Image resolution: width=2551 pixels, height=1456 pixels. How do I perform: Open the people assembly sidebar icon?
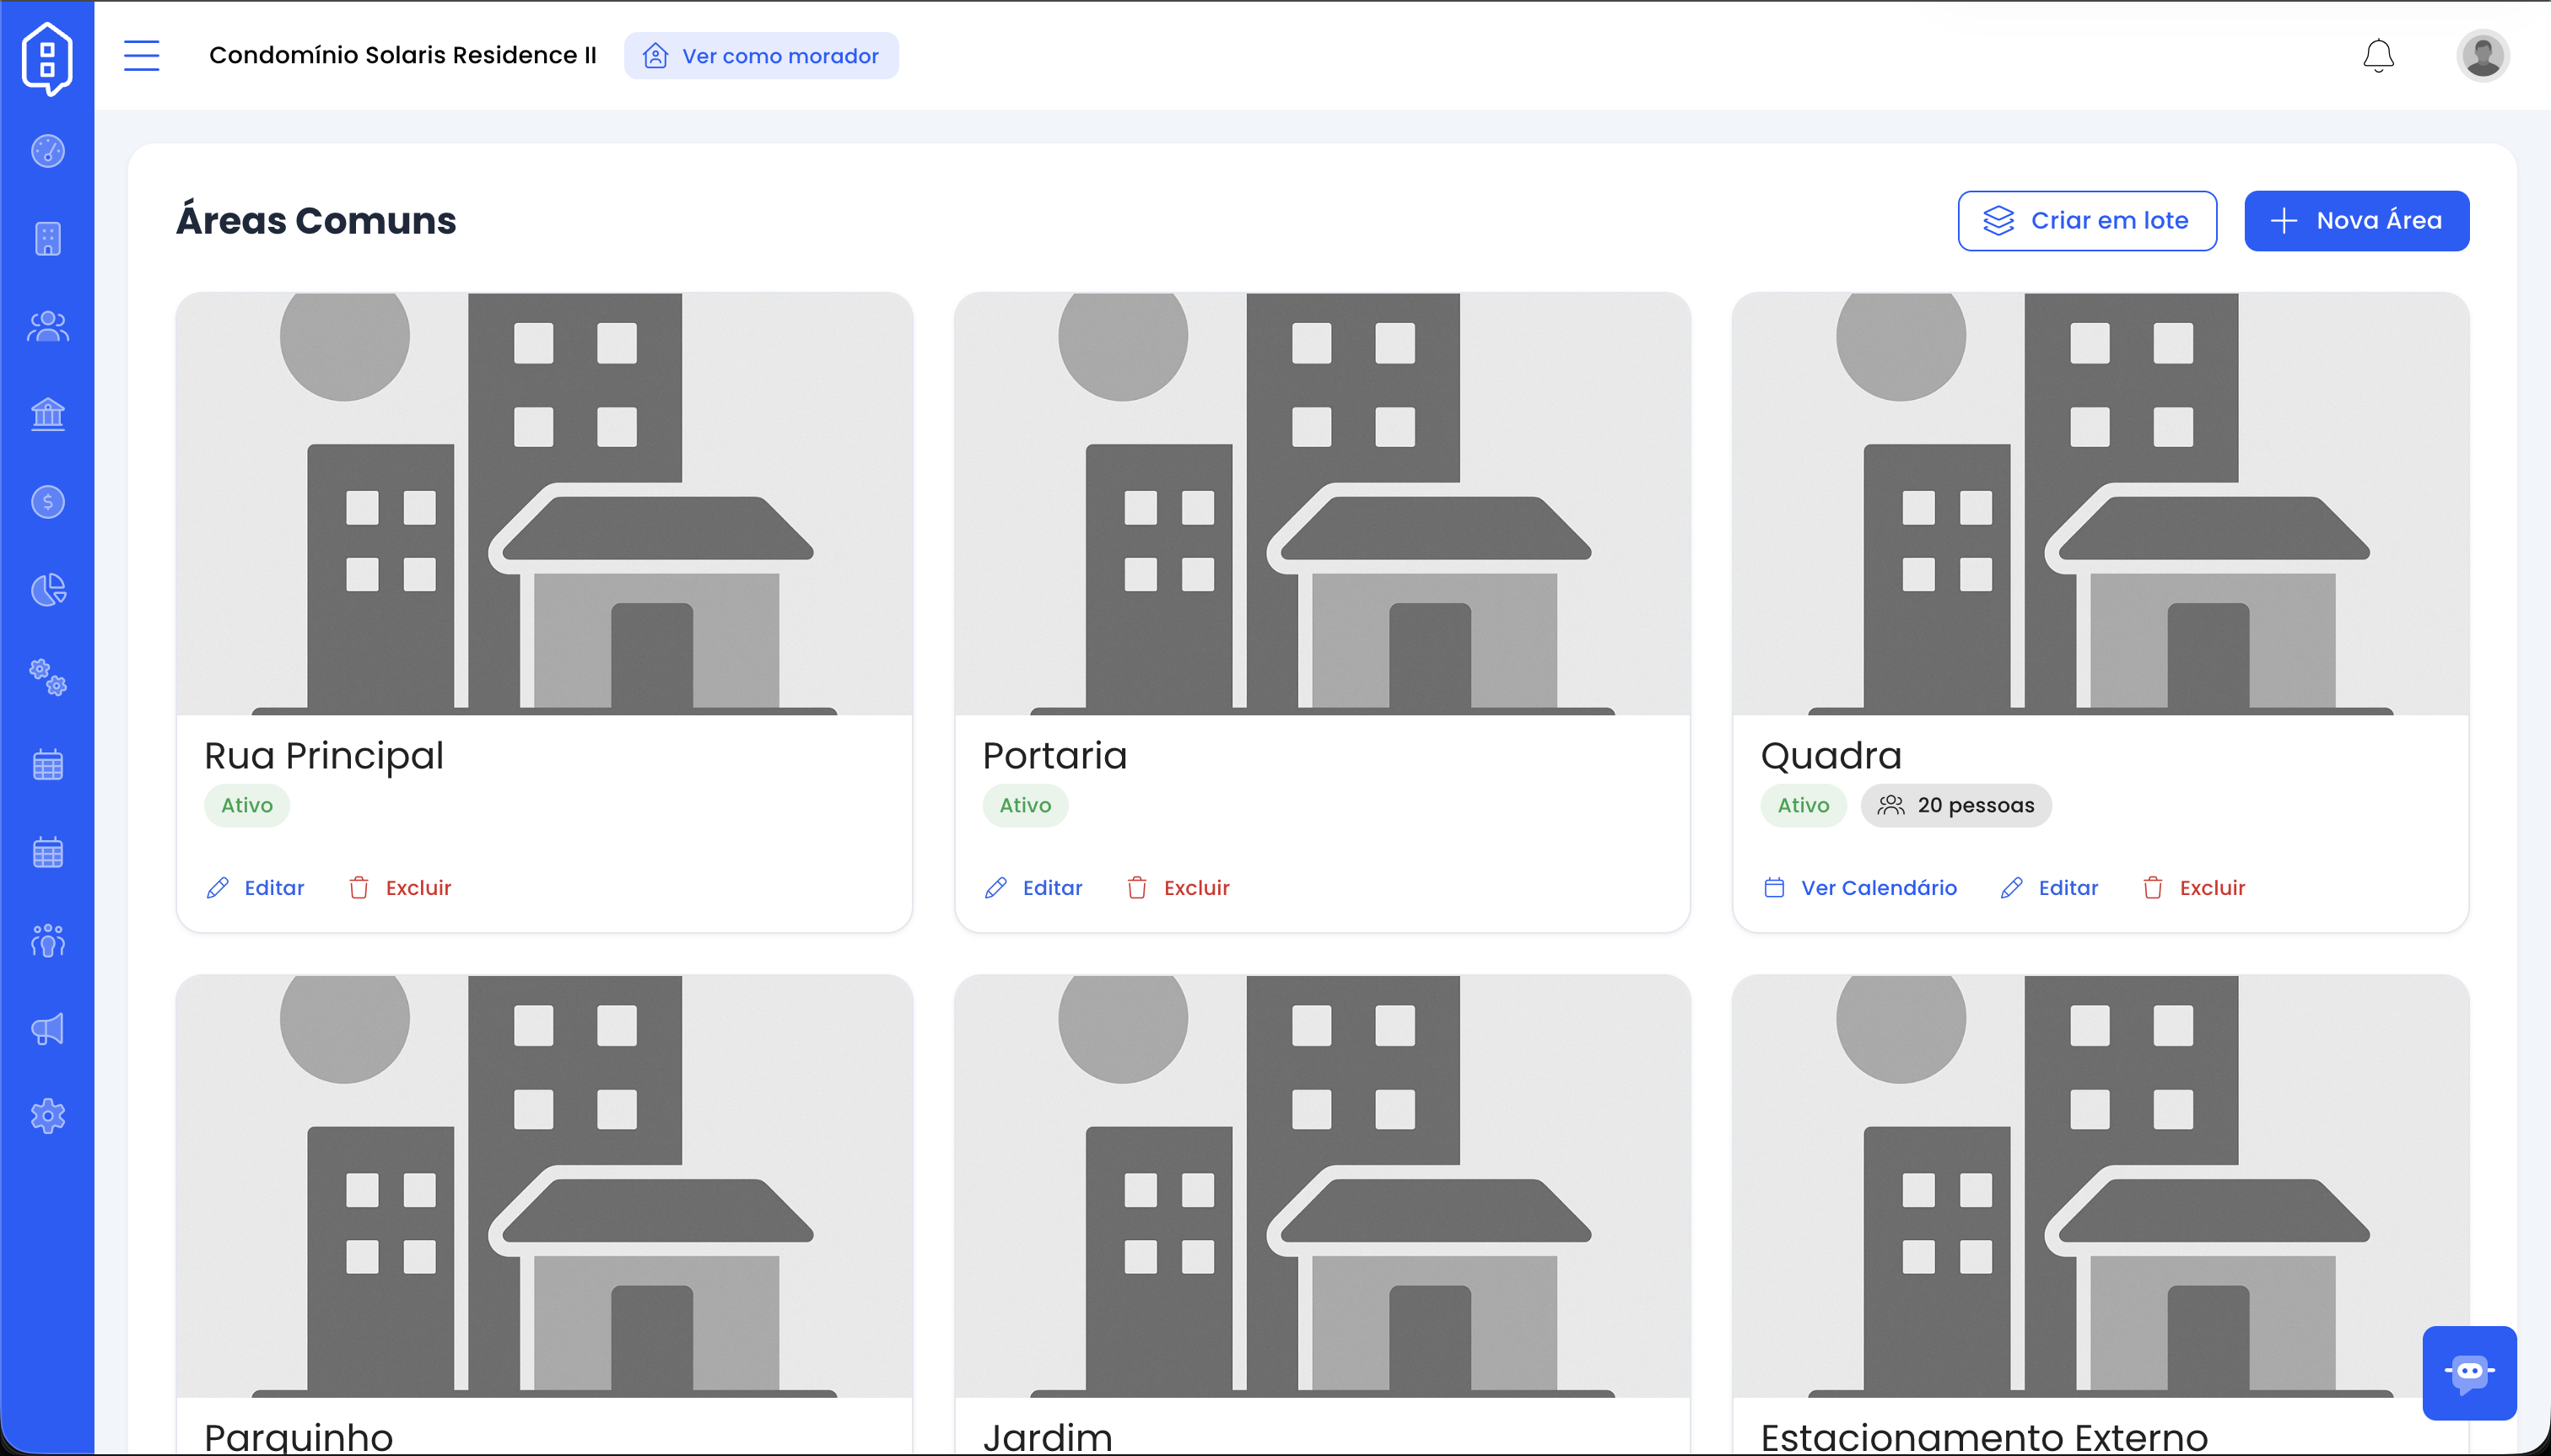click(48, 941)
